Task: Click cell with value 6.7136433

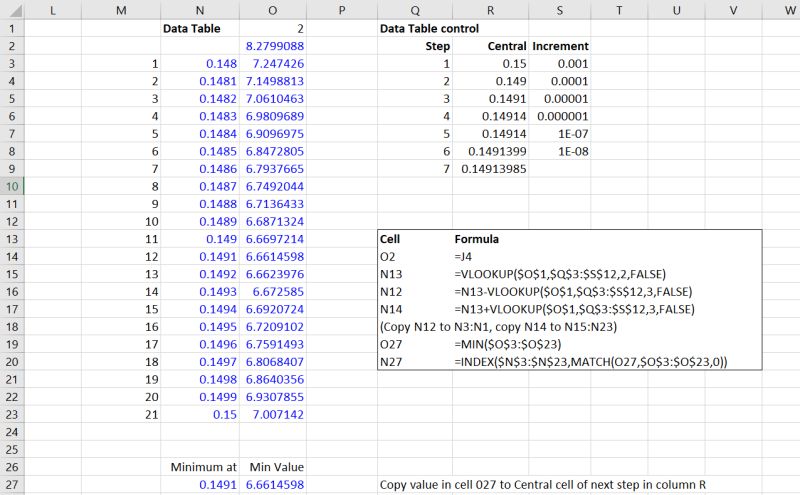Action: click(273, 204)
